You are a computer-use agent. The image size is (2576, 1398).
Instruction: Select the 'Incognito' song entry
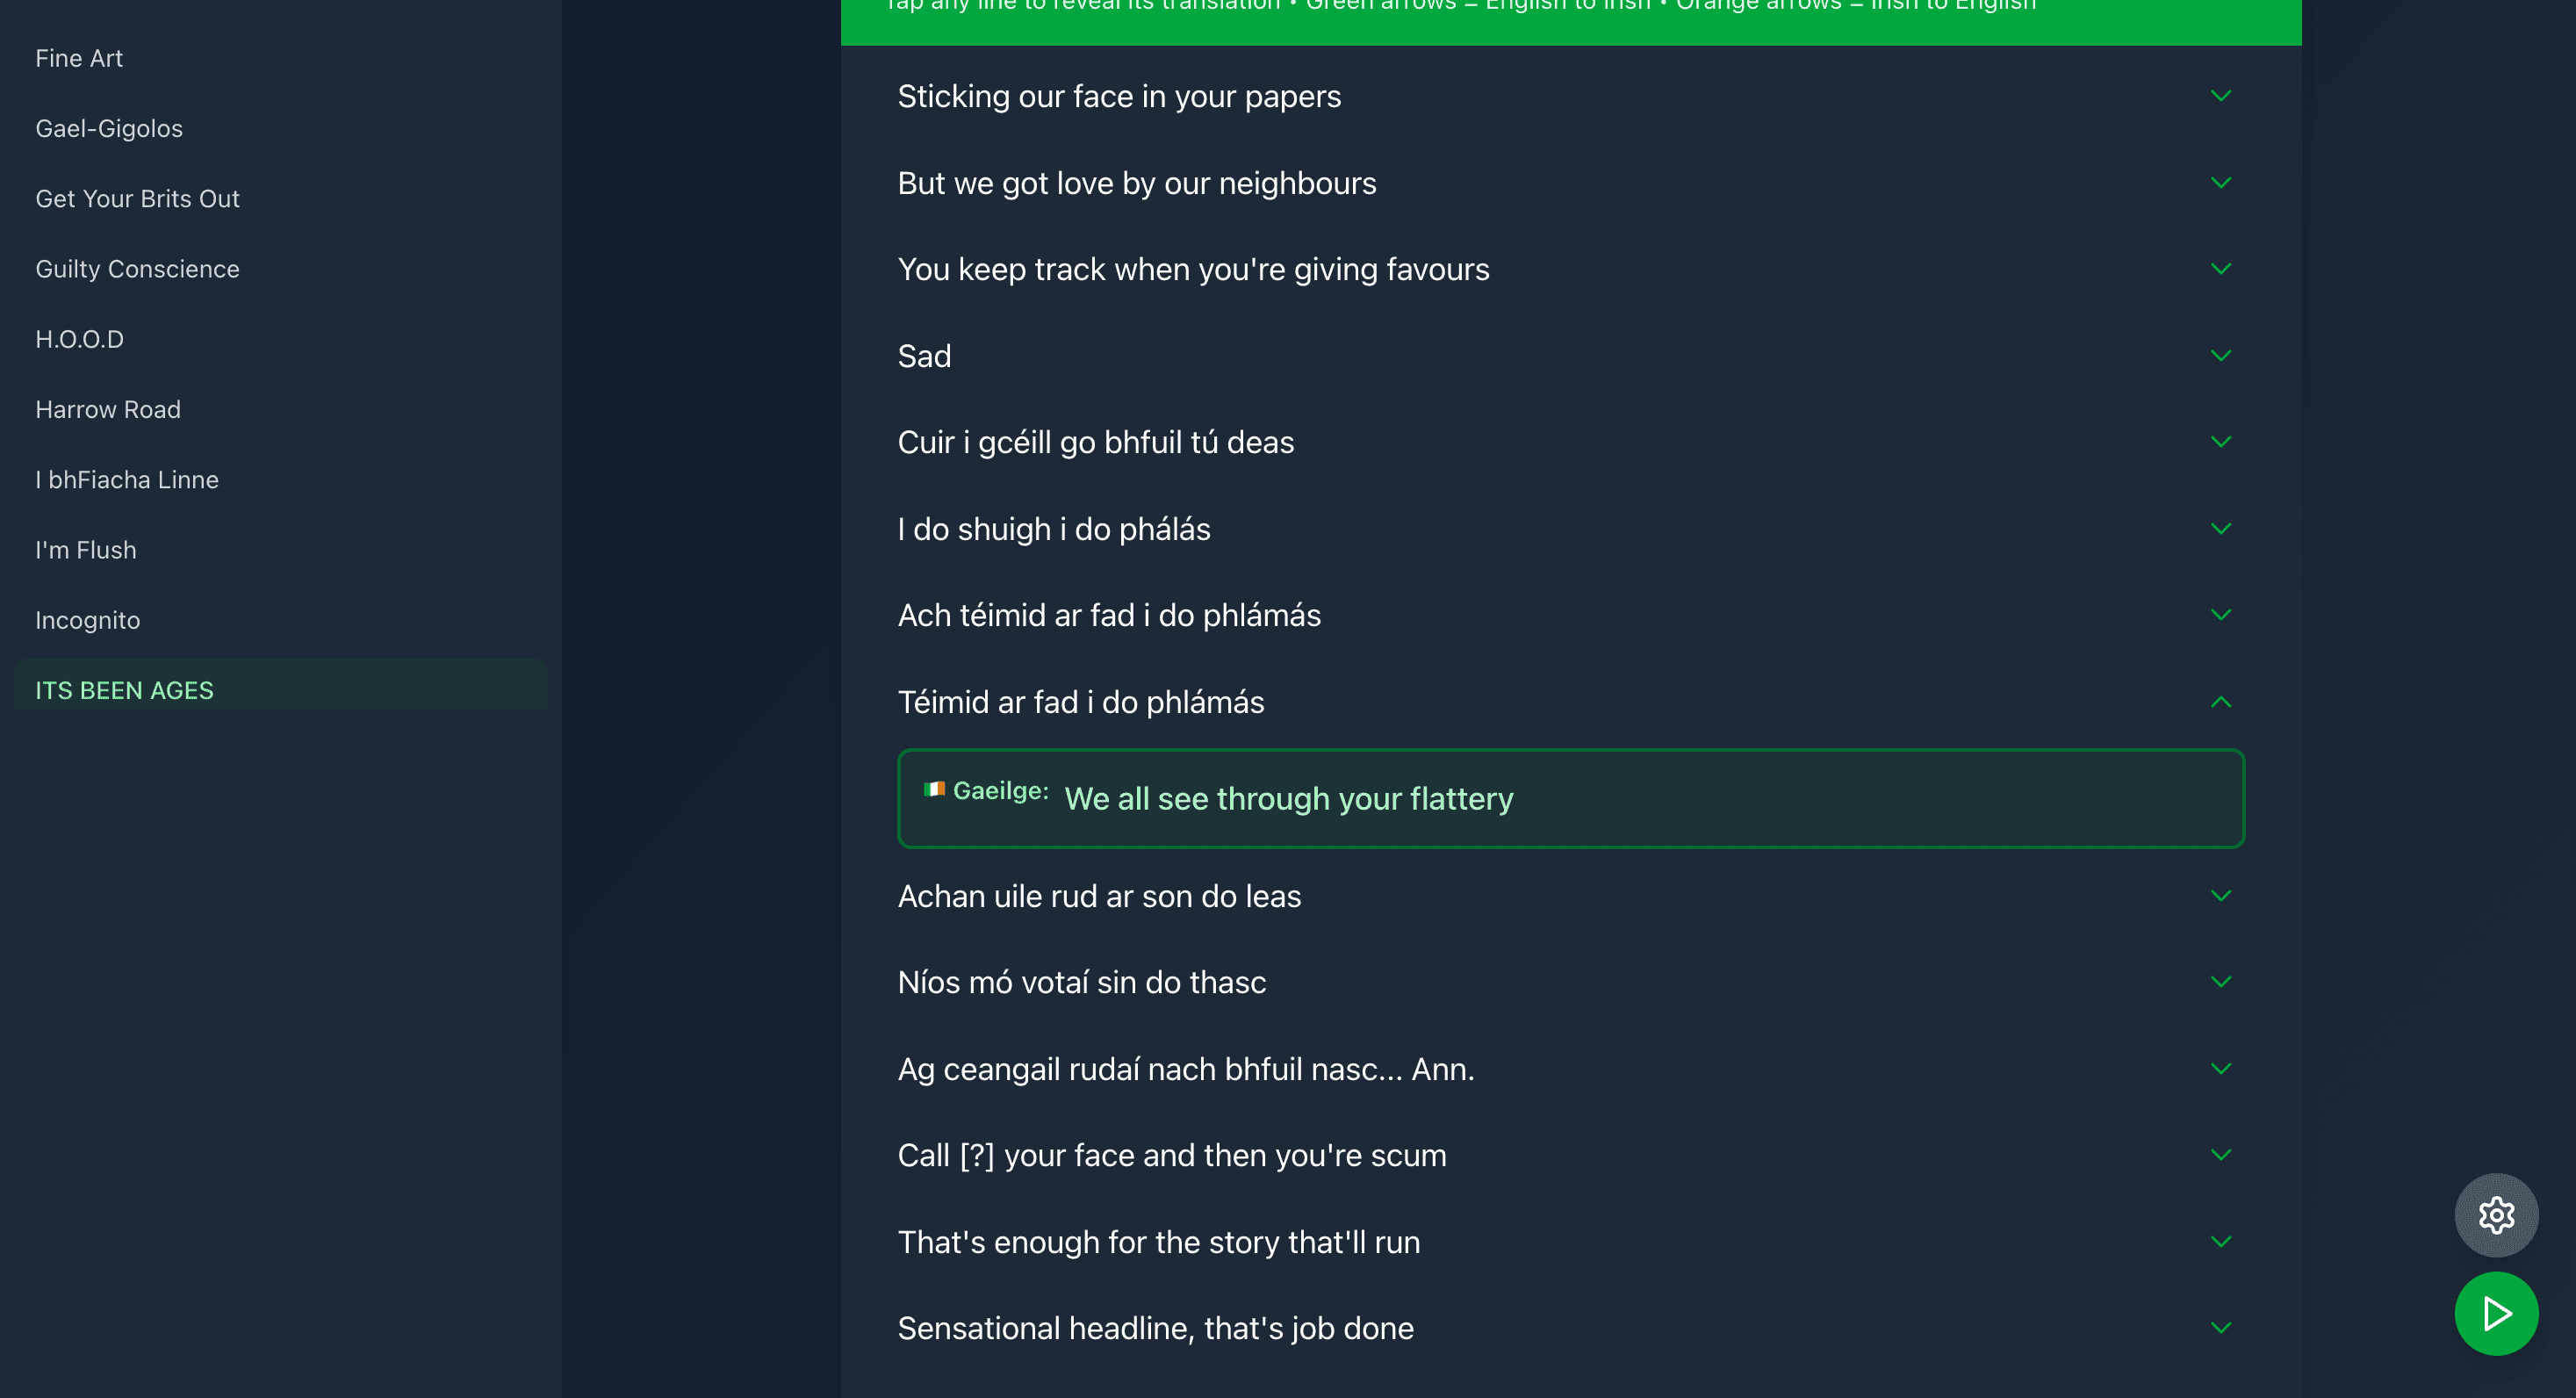88,619
